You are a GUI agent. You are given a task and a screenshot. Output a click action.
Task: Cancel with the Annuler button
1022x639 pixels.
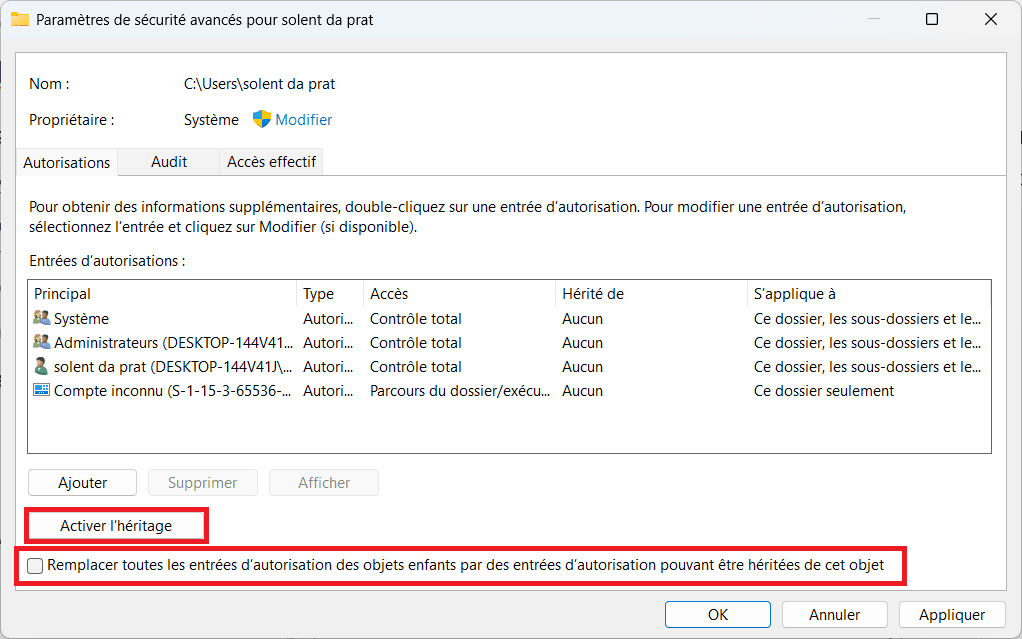(834, 615)
